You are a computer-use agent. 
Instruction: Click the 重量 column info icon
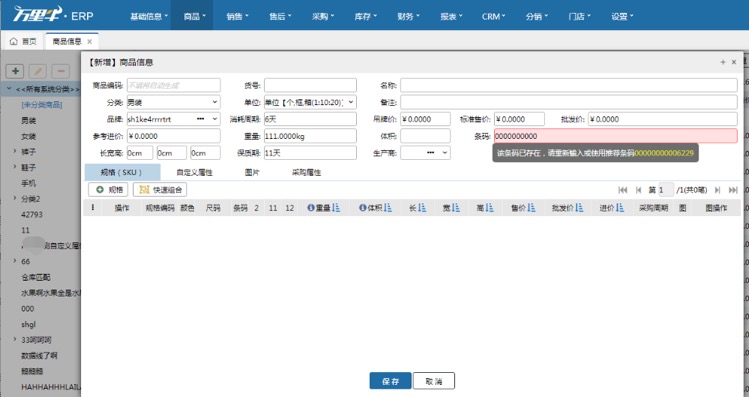point(311,208)
